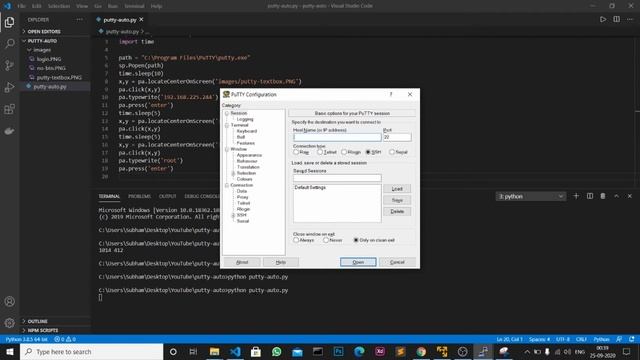Screen dimensions: 640x360
Task: Click the About button in PuTTY
Action: pyautogui.click(x=242, y=262)
